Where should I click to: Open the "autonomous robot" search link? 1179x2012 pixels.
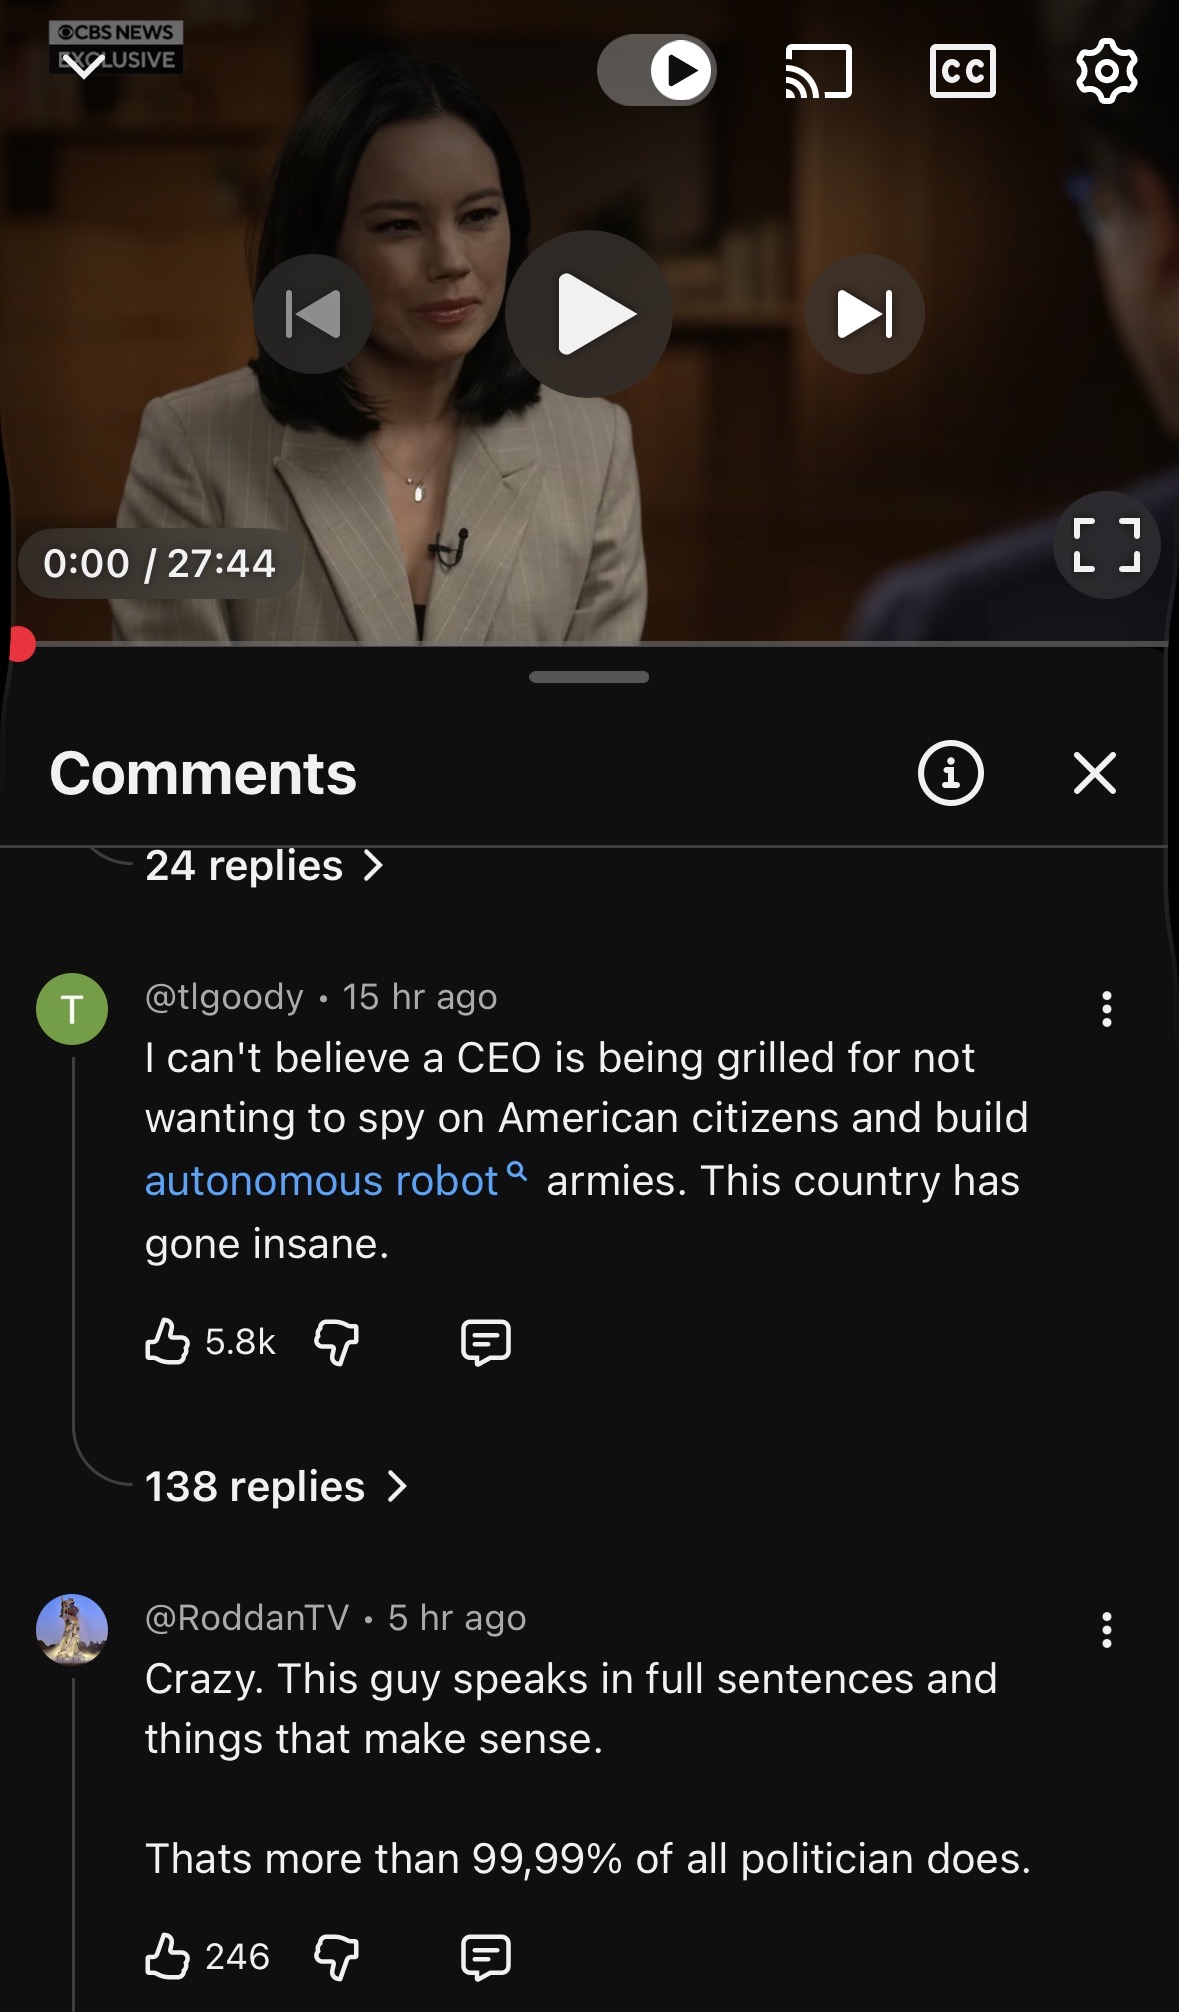click(x=322, y=1181)
